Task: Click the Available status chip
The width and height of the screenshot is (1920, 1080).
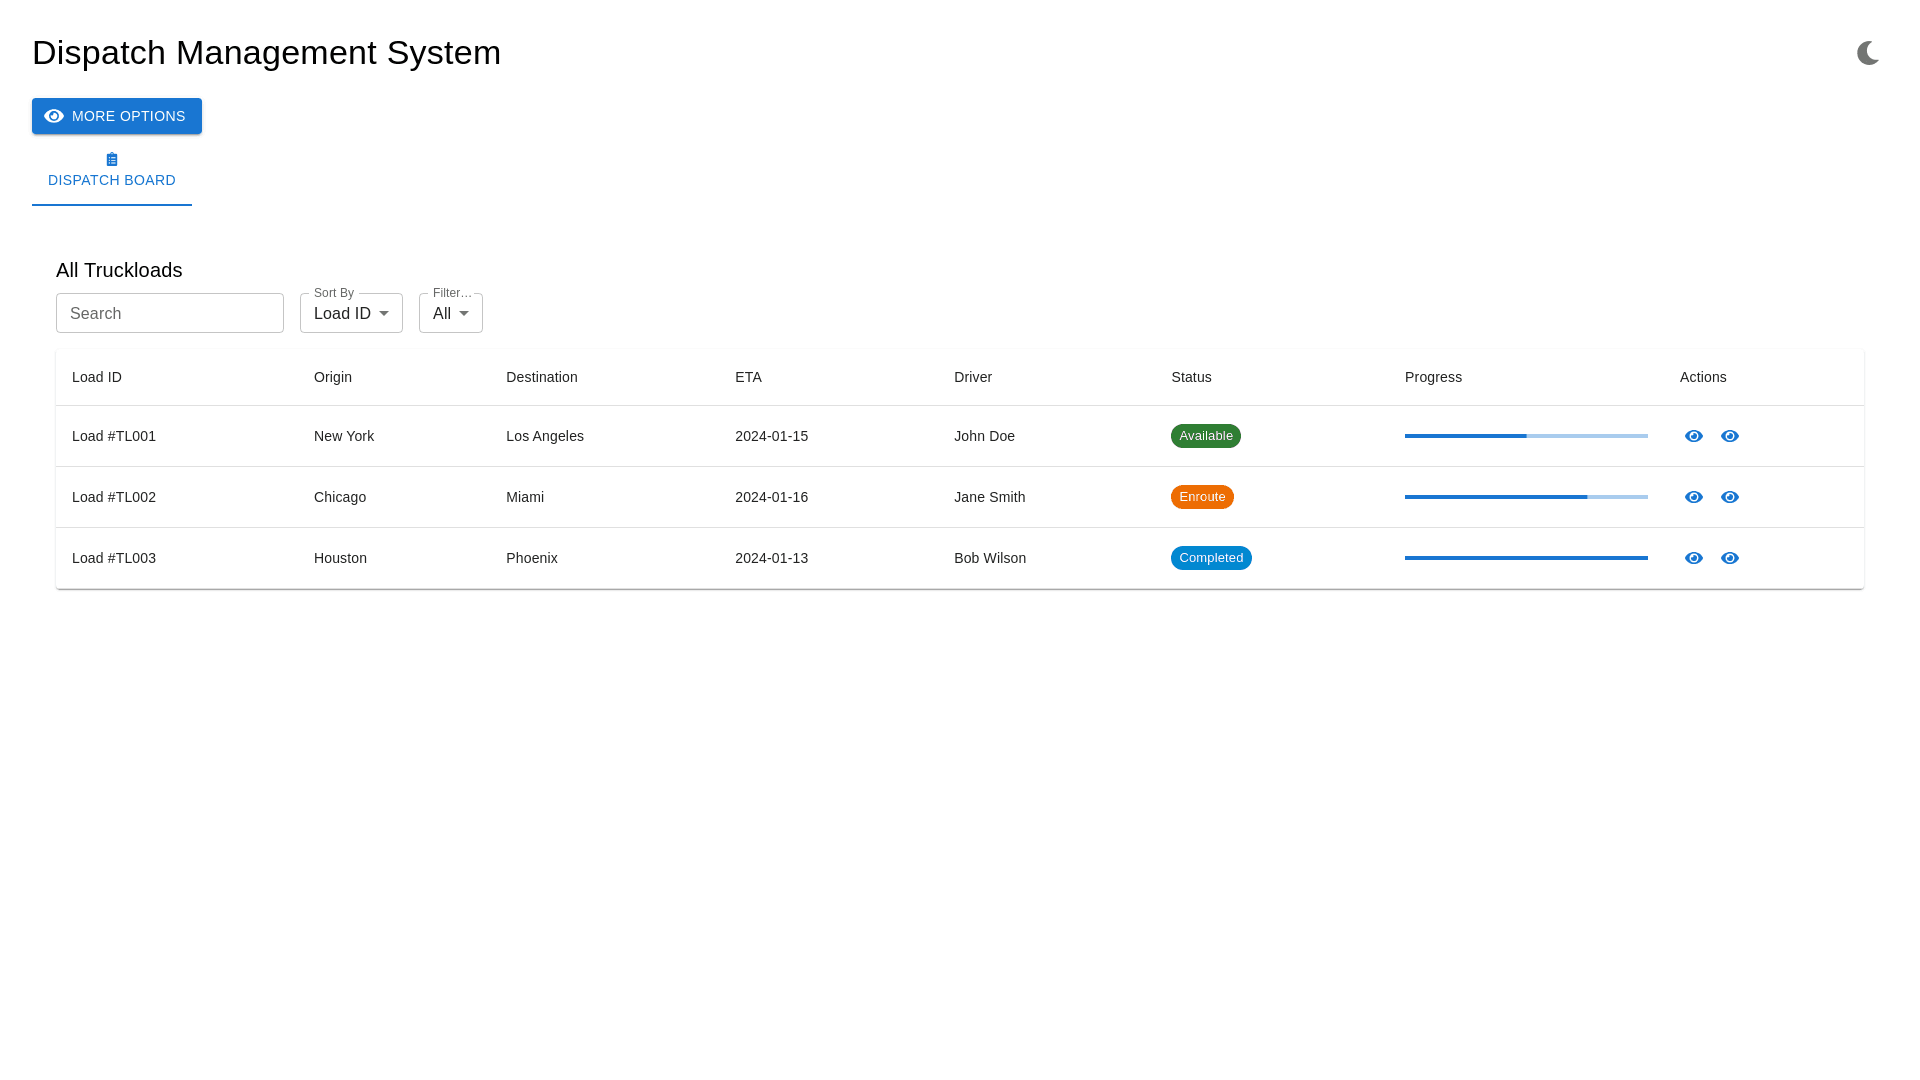Action: pyautogui.click(x=1205, y=436)
